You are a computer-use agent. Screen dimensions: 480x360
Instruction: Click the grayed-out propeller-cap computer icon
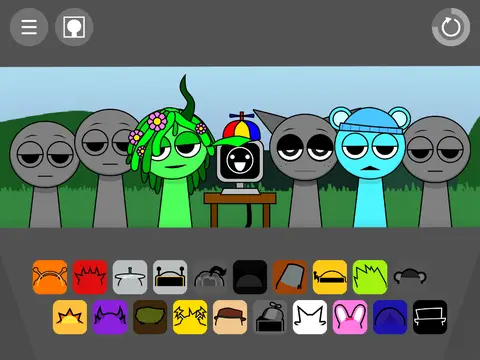(x=270, y=317)
